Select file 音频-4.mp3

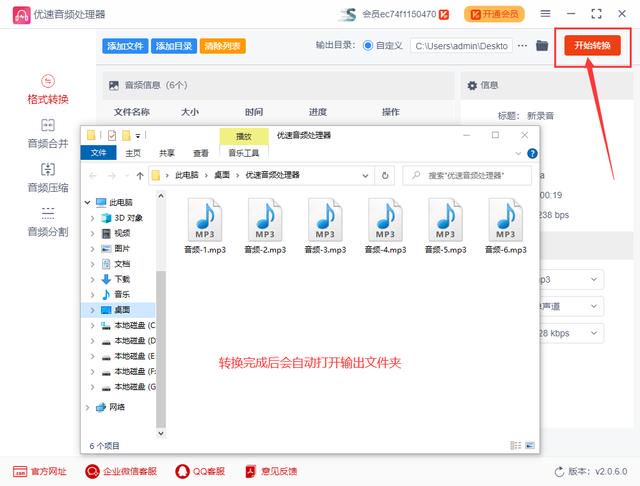coord(385,226)
